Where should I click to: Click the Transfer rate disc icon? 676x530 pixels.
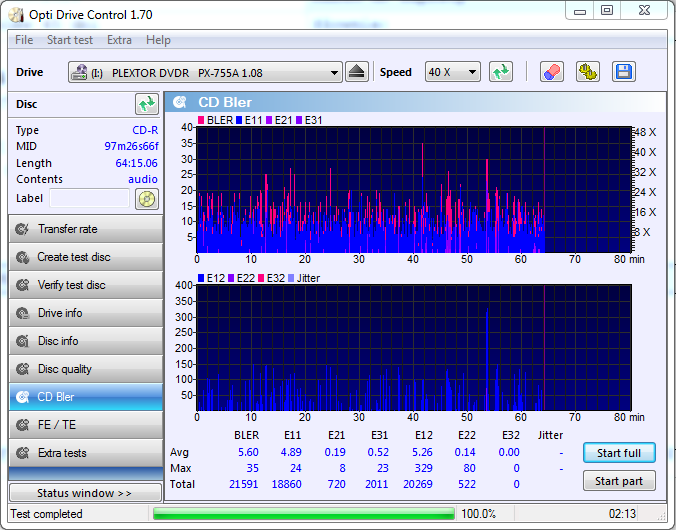click(x=22, y=229)
